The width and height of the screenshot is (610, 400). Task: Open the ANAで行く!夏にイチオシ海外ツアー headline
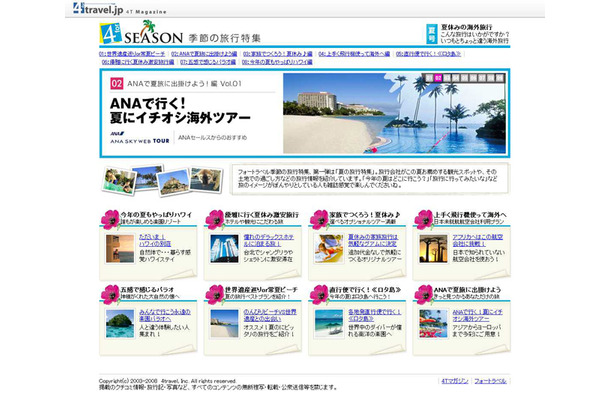coord(180,111)
